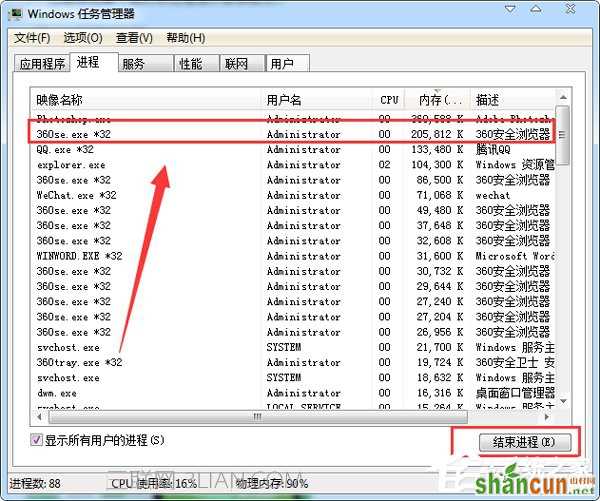
Task: Click the 71,068 K memory value
Action: pos(440,196)
